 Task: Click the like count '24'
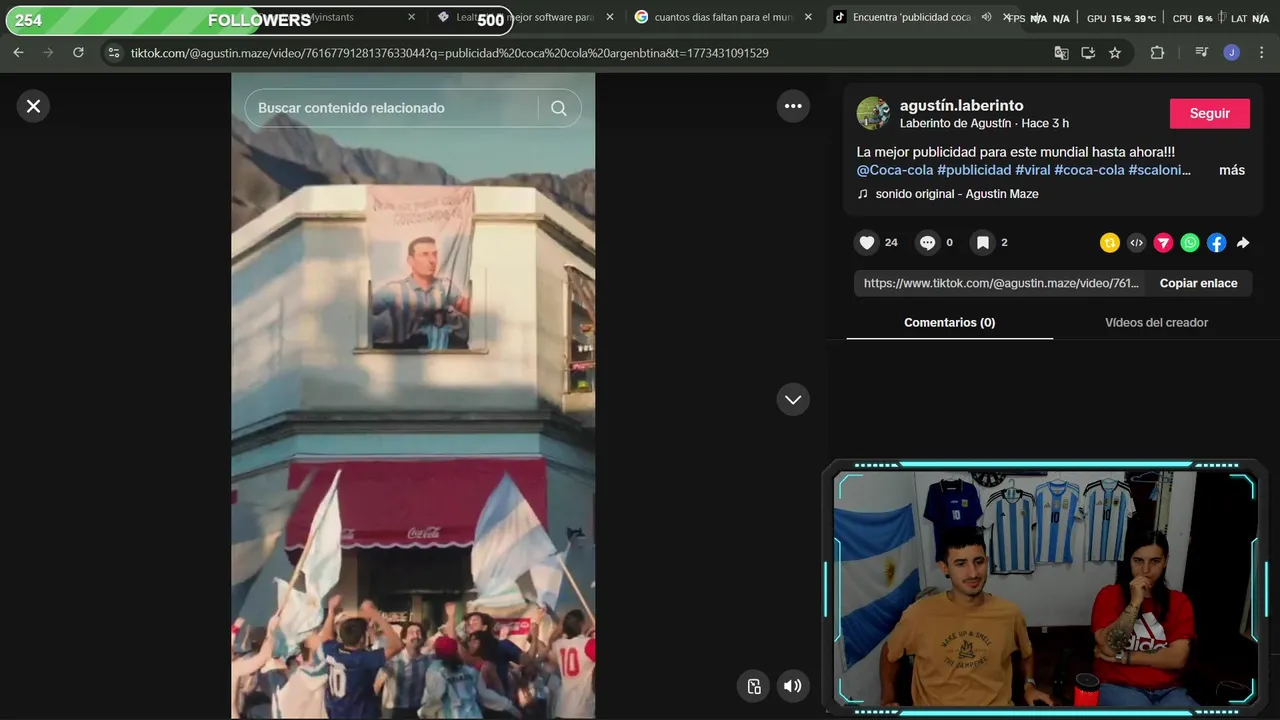click(891, 242)
